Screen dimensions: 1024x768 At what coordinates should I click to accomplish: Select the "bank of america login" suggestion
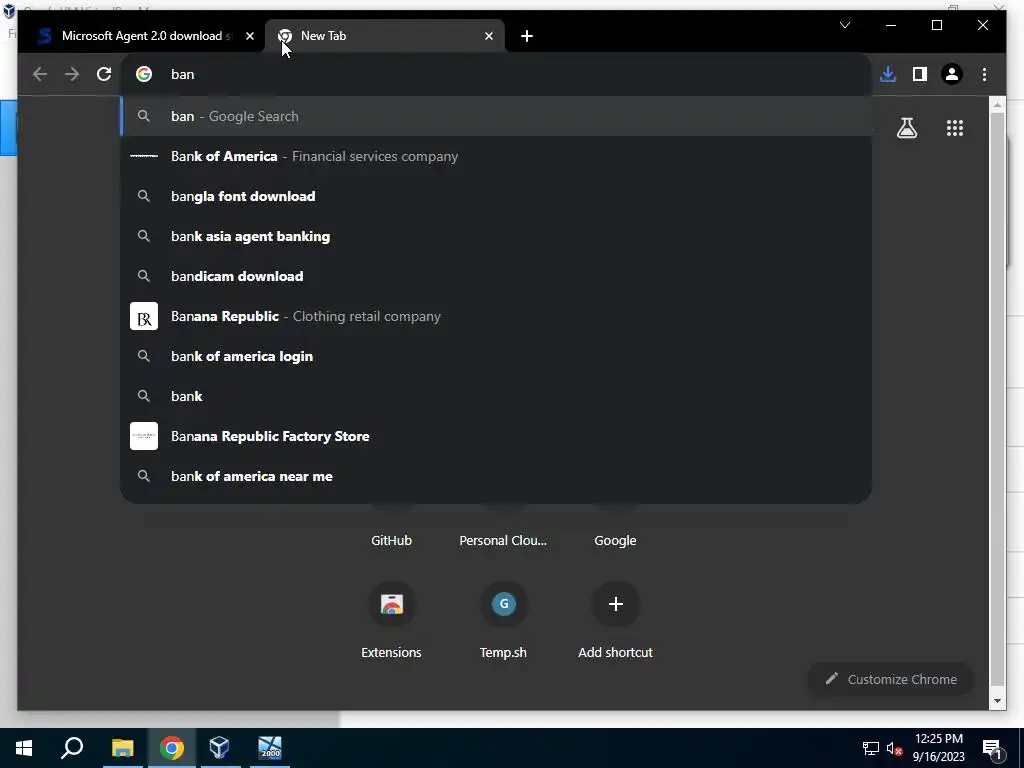point(496,356)
